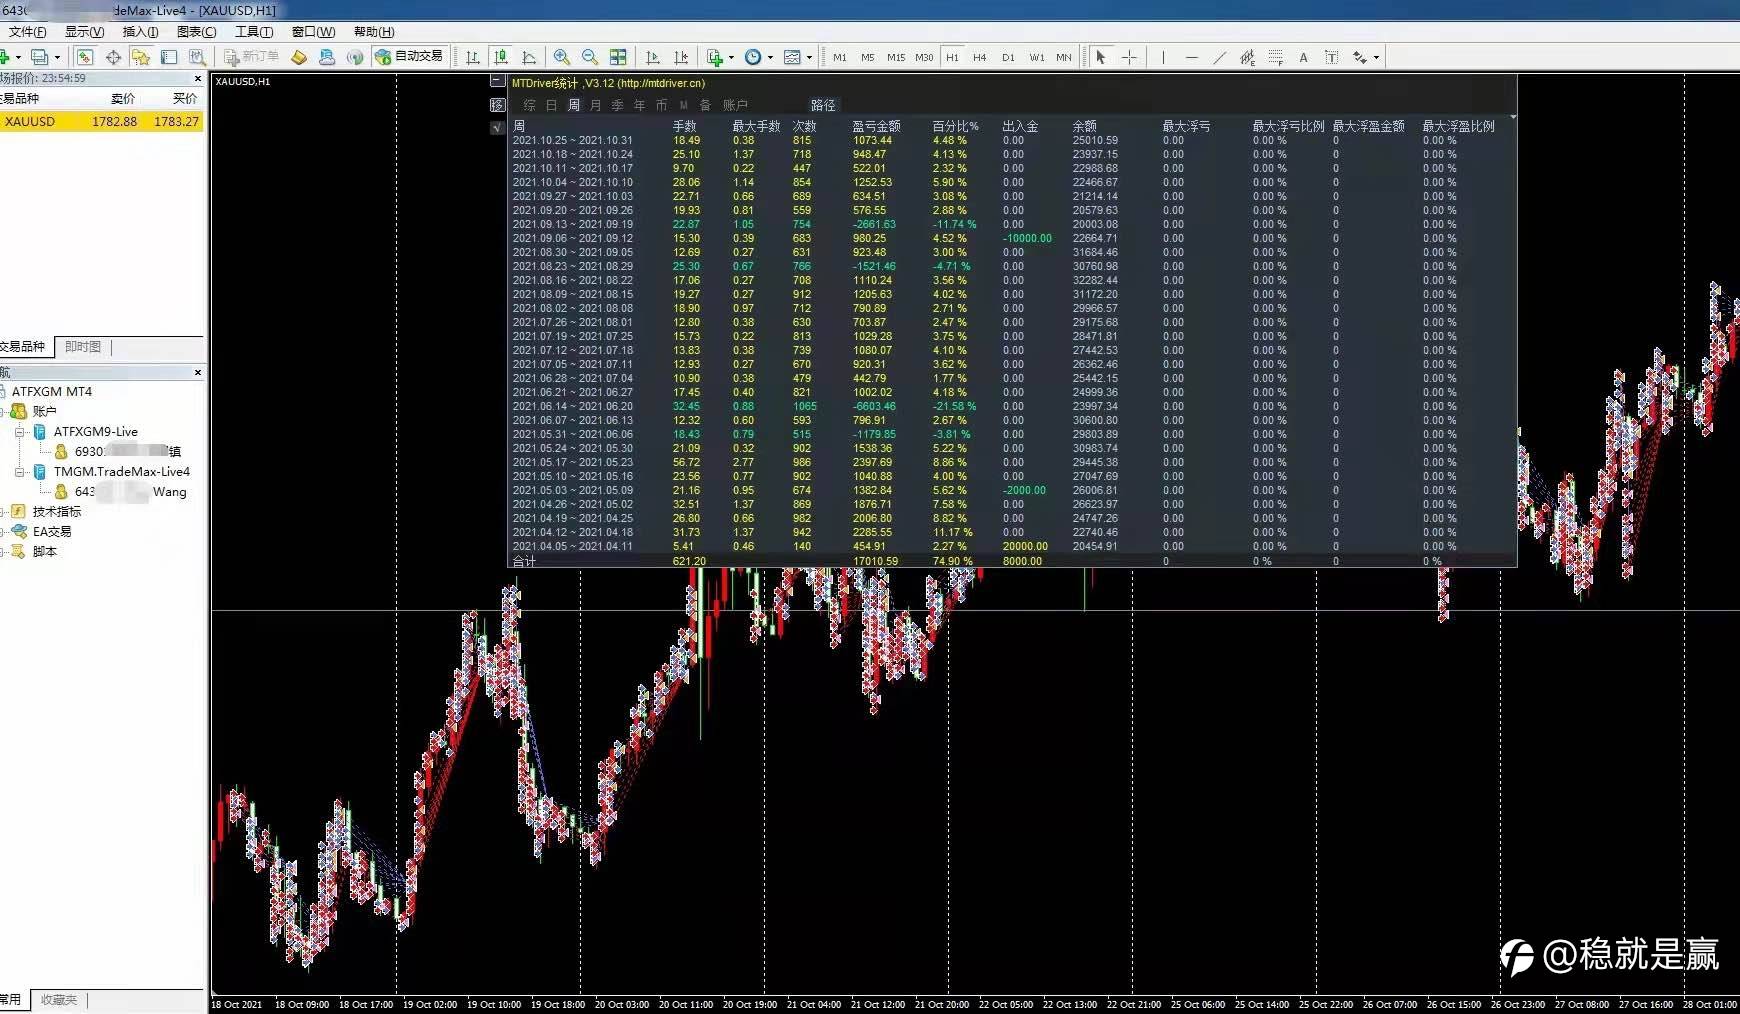Open the 技术指标 item in Navigator
Image resolution: width=1740 pixels, height=1014 pixels.
click(57, 512)
